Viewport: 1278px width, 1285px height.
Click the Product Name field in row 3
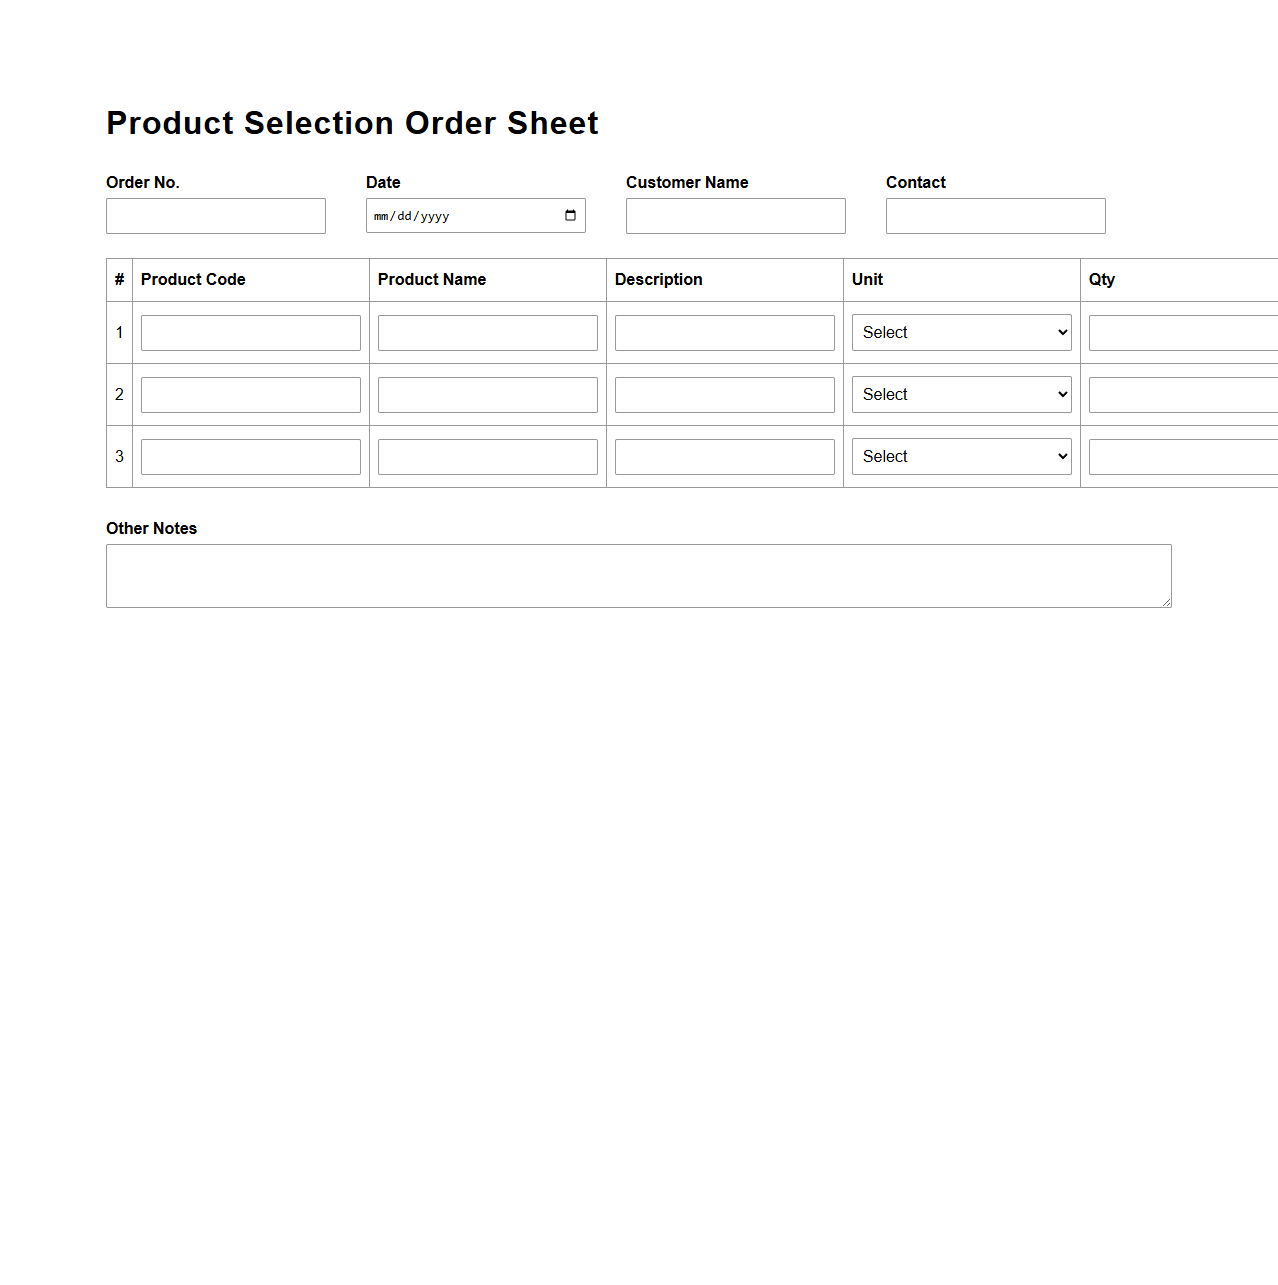pos(487,456)
